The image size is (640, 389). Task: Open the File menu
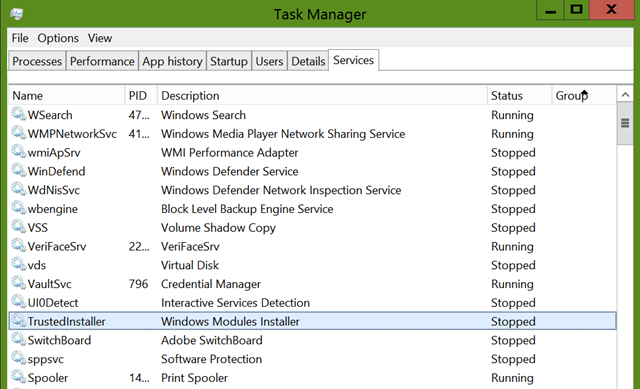(x=20, y=38)
